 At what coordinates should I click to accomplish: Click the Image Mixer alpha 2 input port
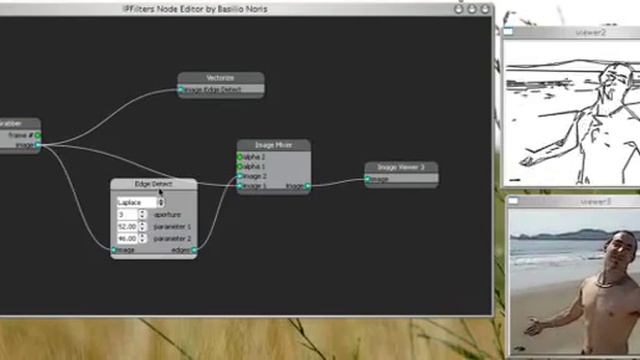point(240,157)
